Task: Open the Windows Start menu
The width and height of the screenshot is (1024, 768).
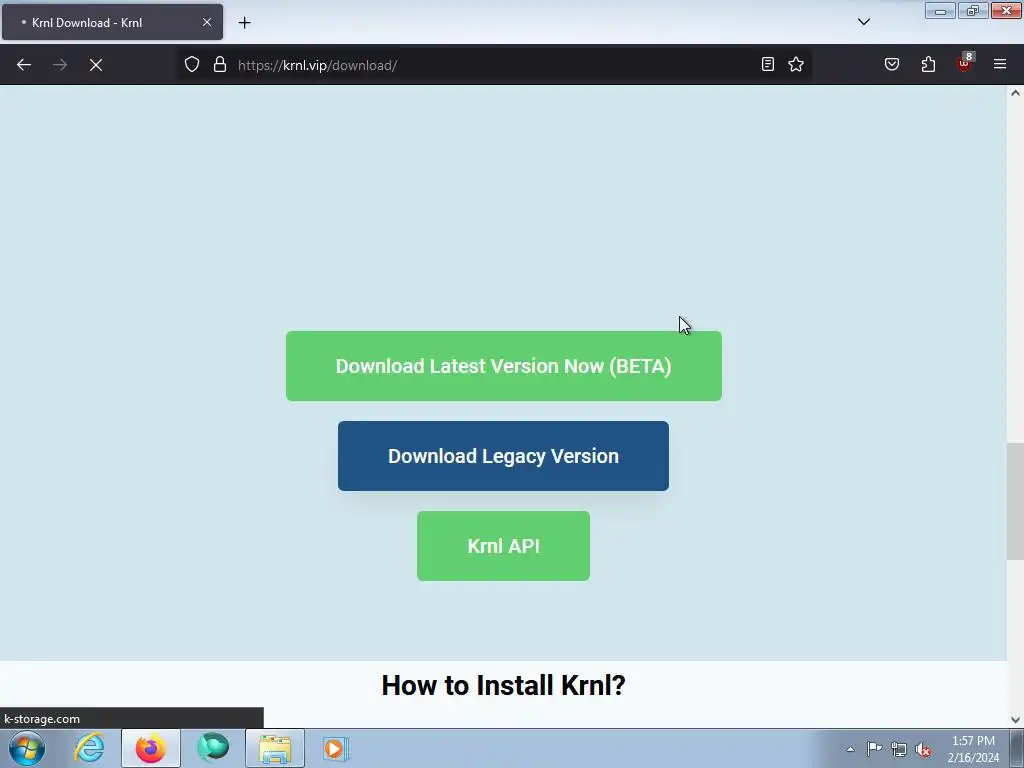Action: [x=27, y=748]
